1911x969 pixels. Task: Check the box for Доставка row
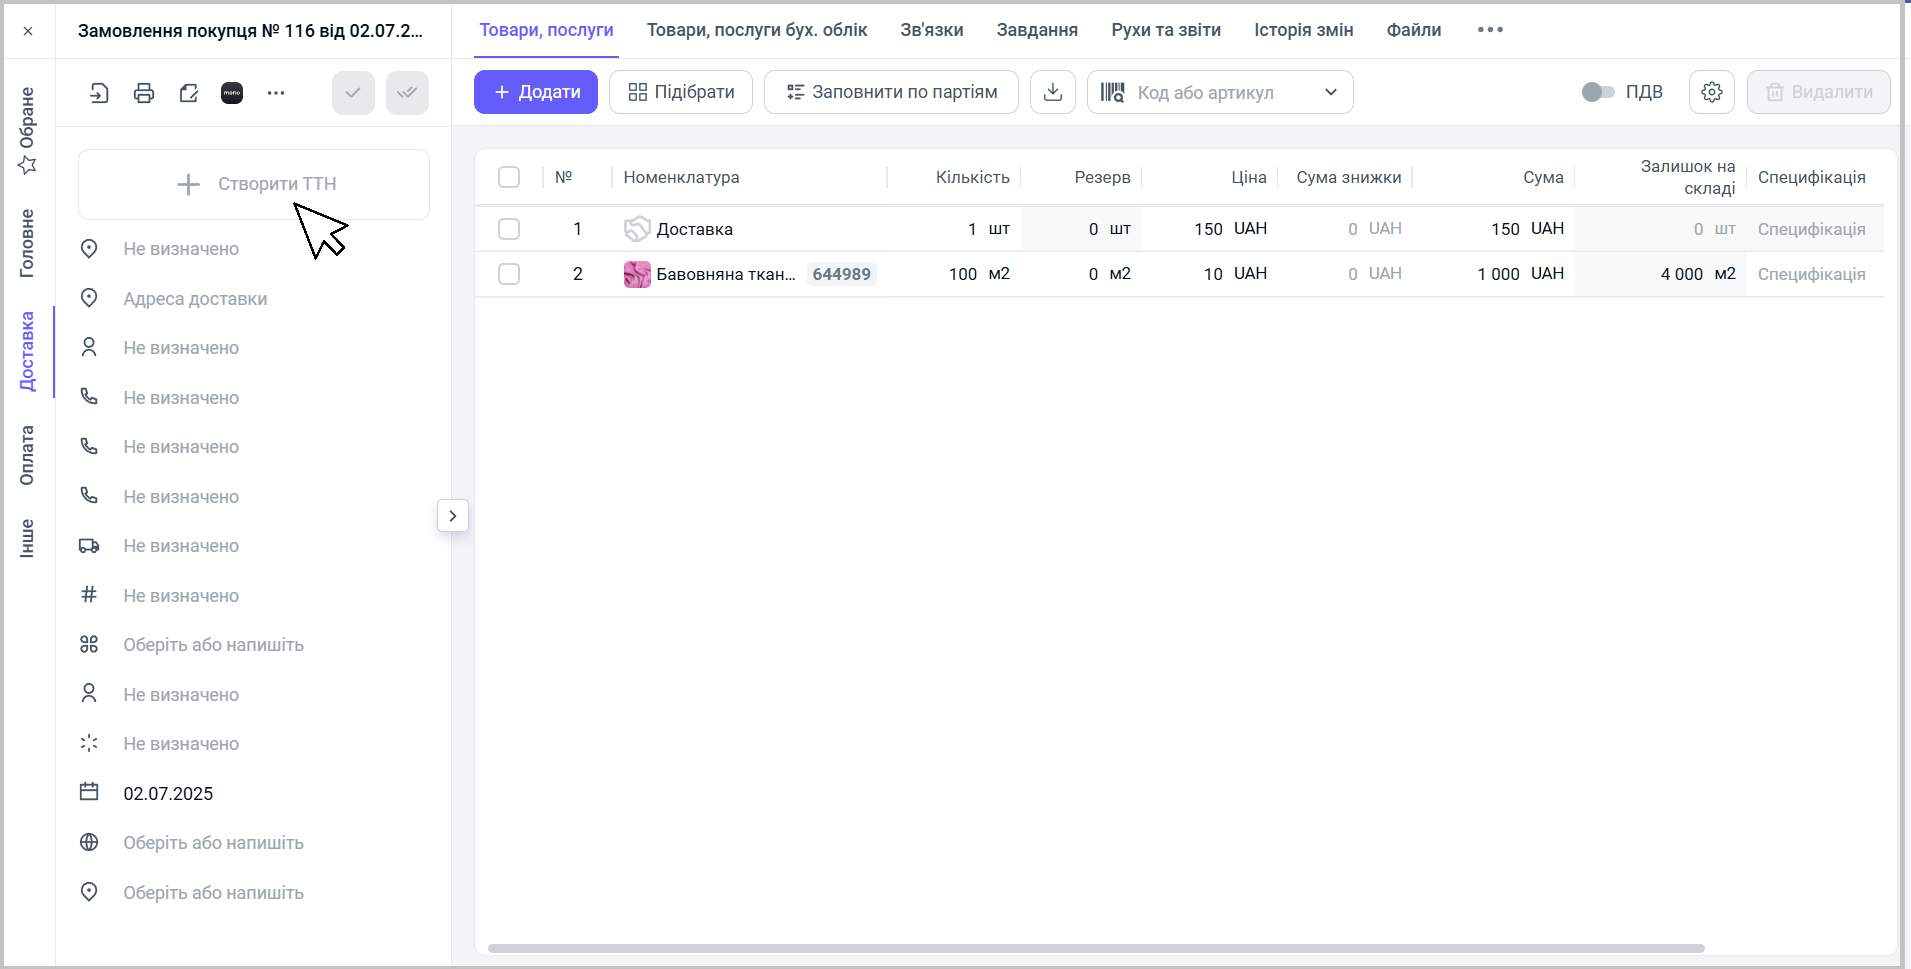click(x=509, y=229)
